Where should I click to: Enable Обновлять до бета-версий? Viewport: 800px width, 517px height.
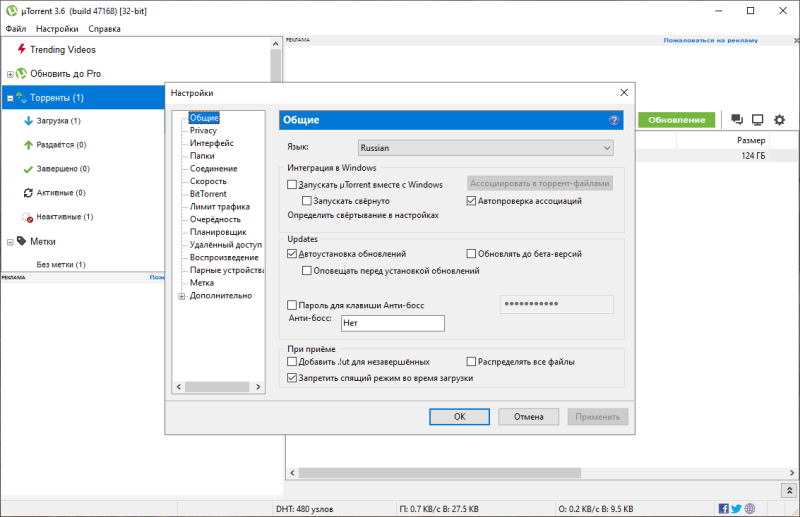[471, 253]
